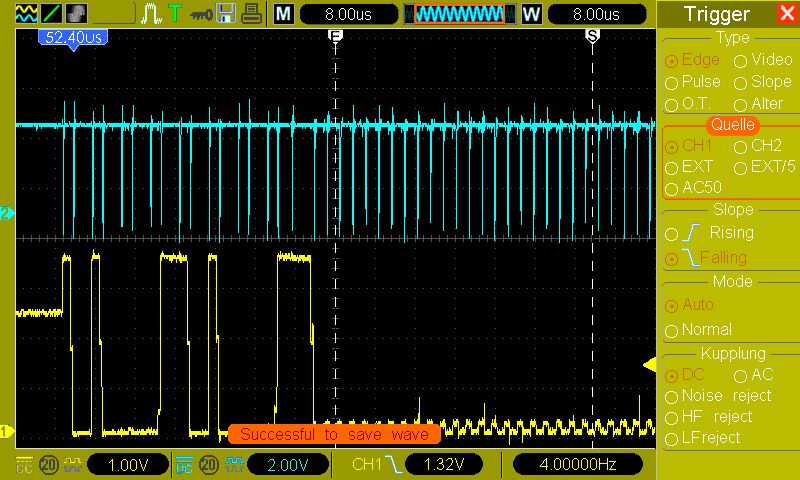Click the floppy disk save icon
Screen dimensions: 800x480
point(226,14)
